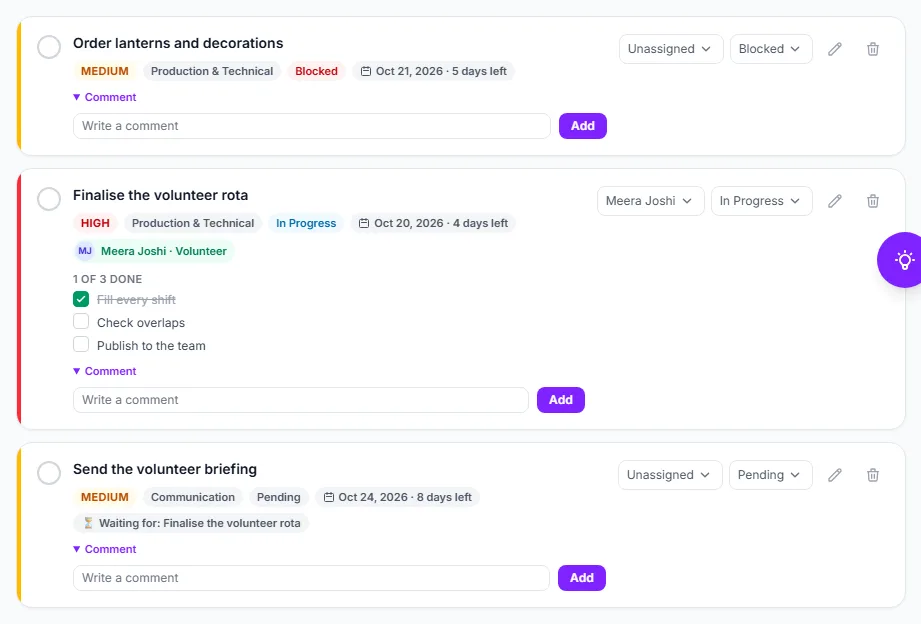Mark Order lanterns and decorations as complete
The image size is (921, 624).
tap(49, 47)
